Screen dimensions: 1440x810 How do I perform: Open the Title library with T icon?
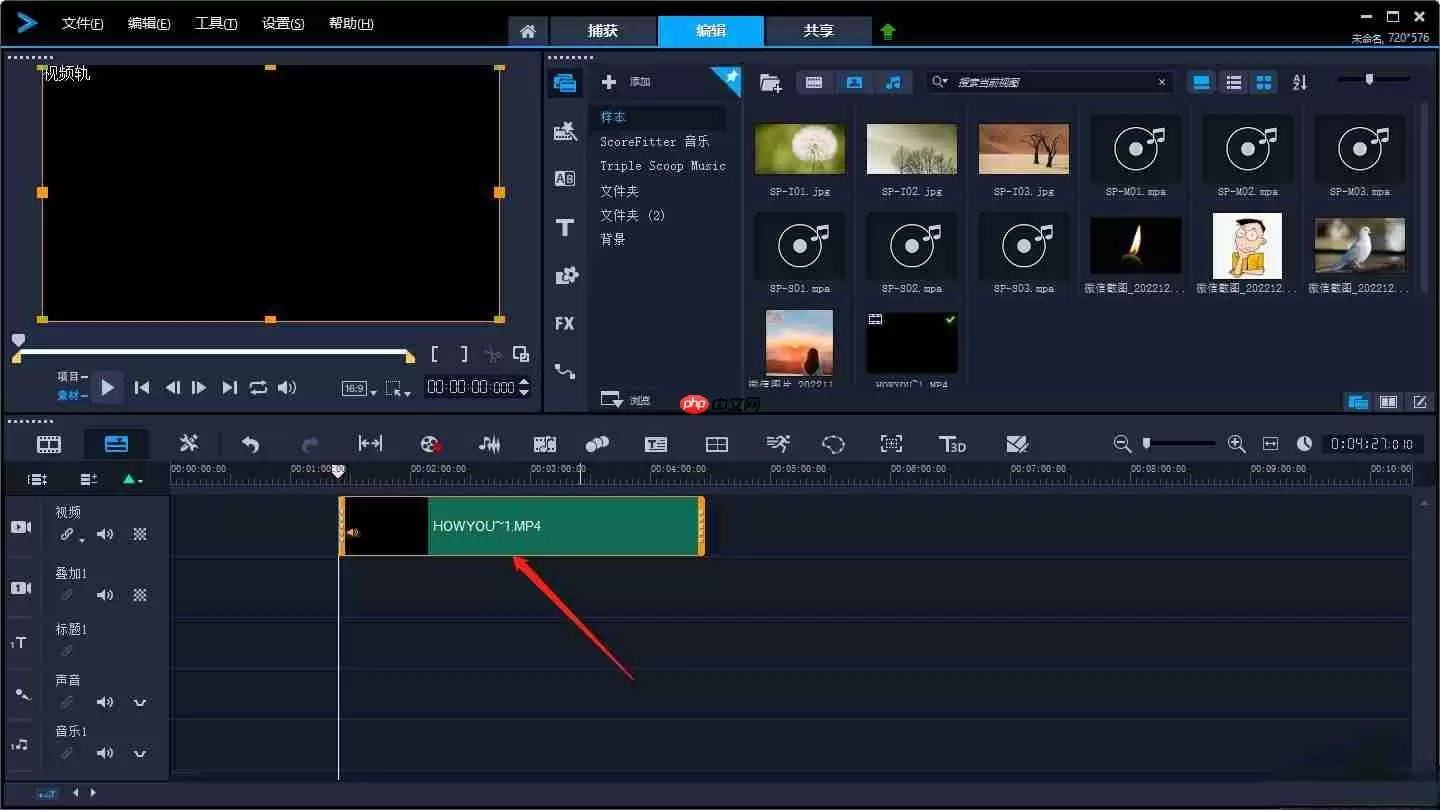click(565, 228)
